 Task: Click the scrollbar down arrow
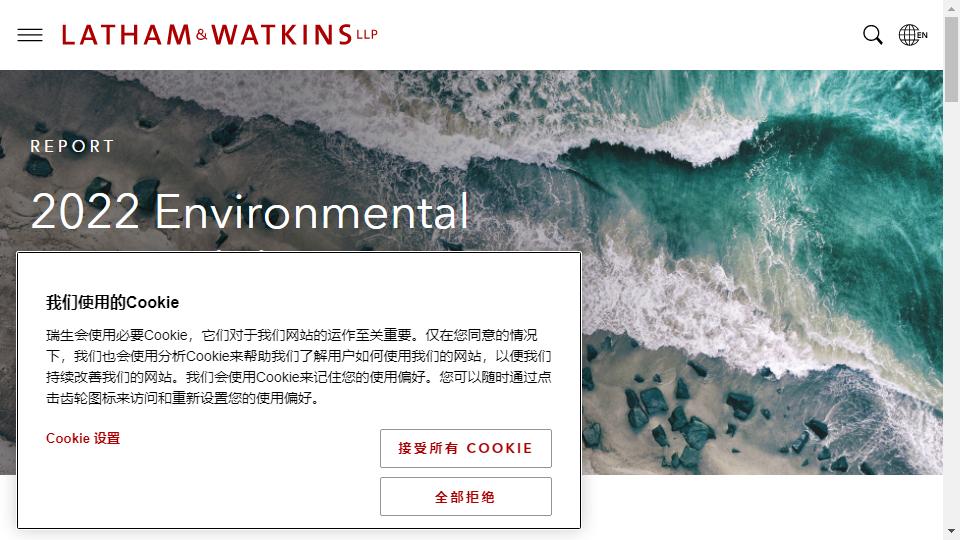(951, 531)
